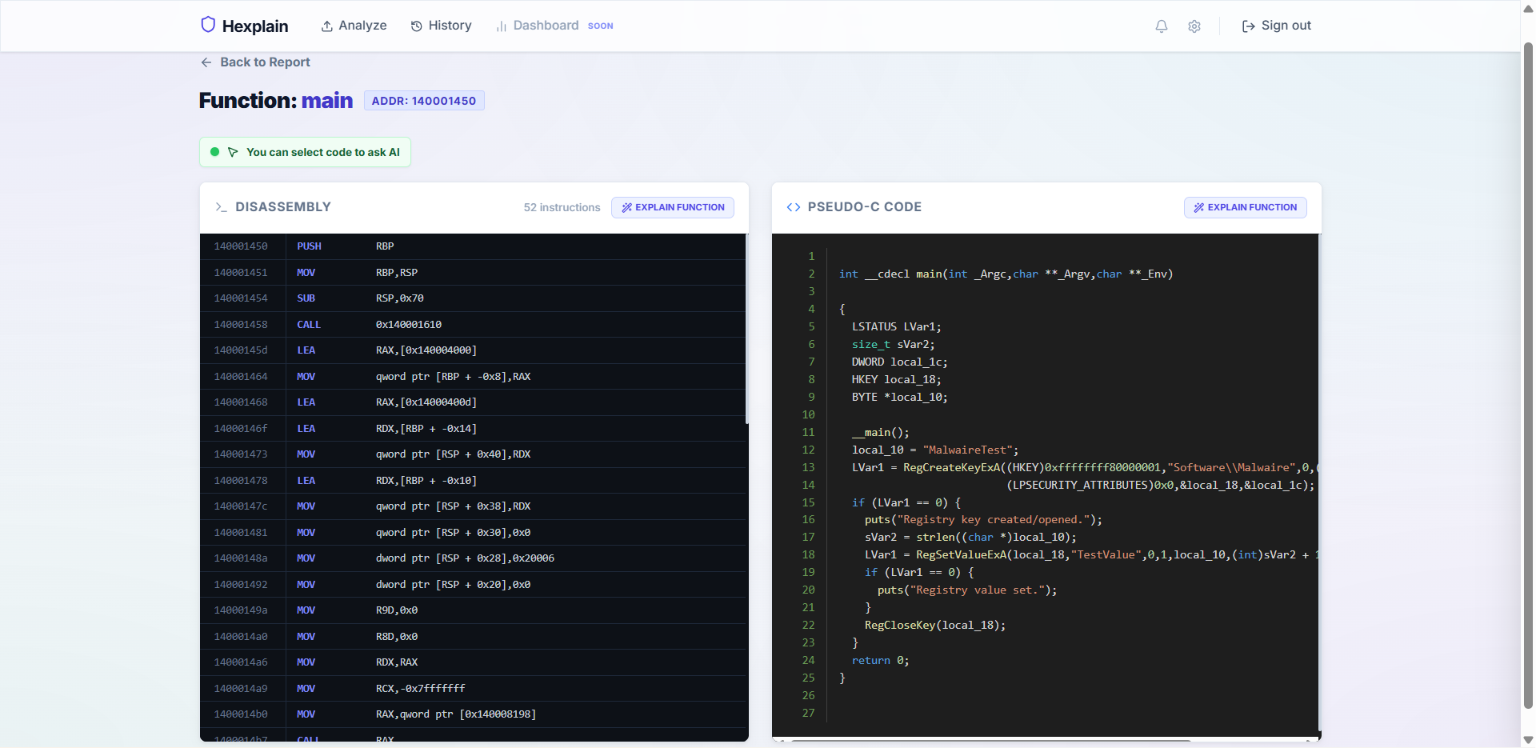Select CALL 0x140001610 instruction
This screenshot has width=1536, height=748.
pos(473,324)
